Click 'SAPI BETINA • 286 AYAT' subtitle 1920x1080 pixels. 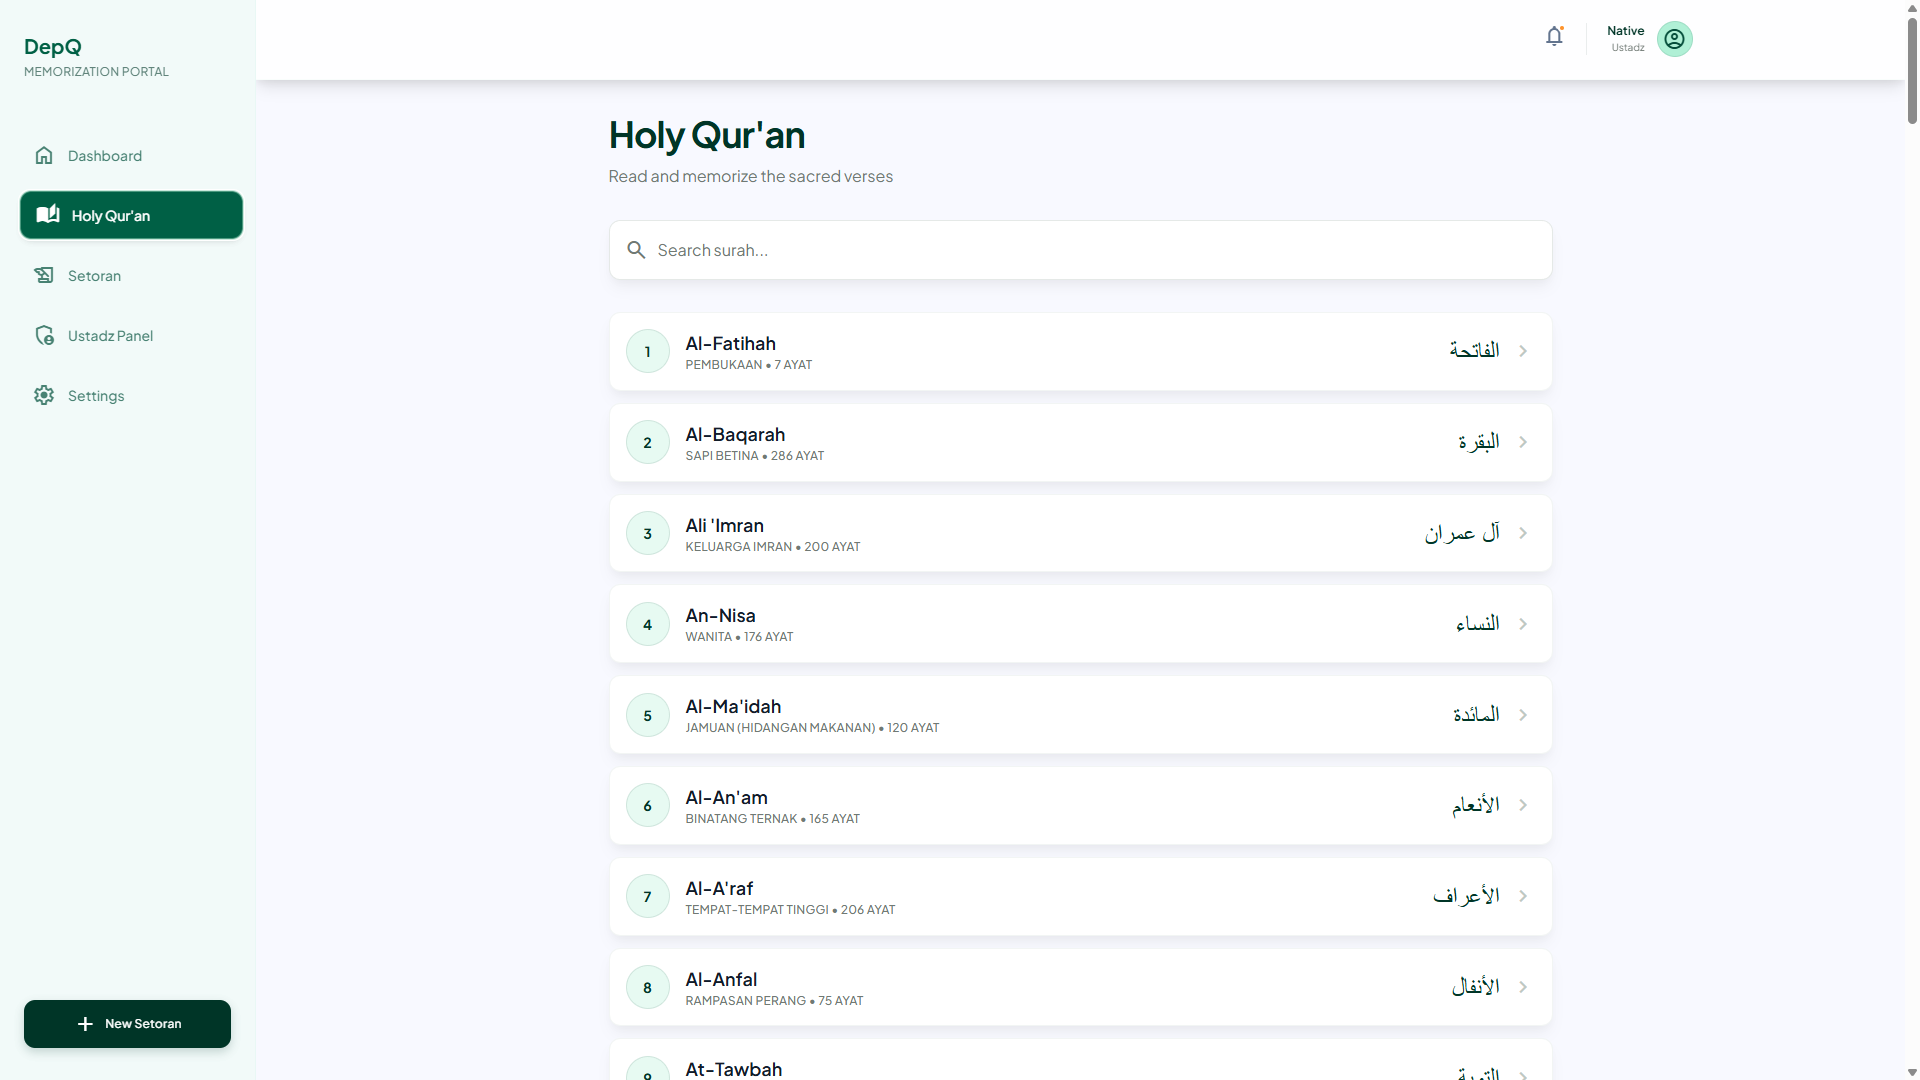pos(754,456)
